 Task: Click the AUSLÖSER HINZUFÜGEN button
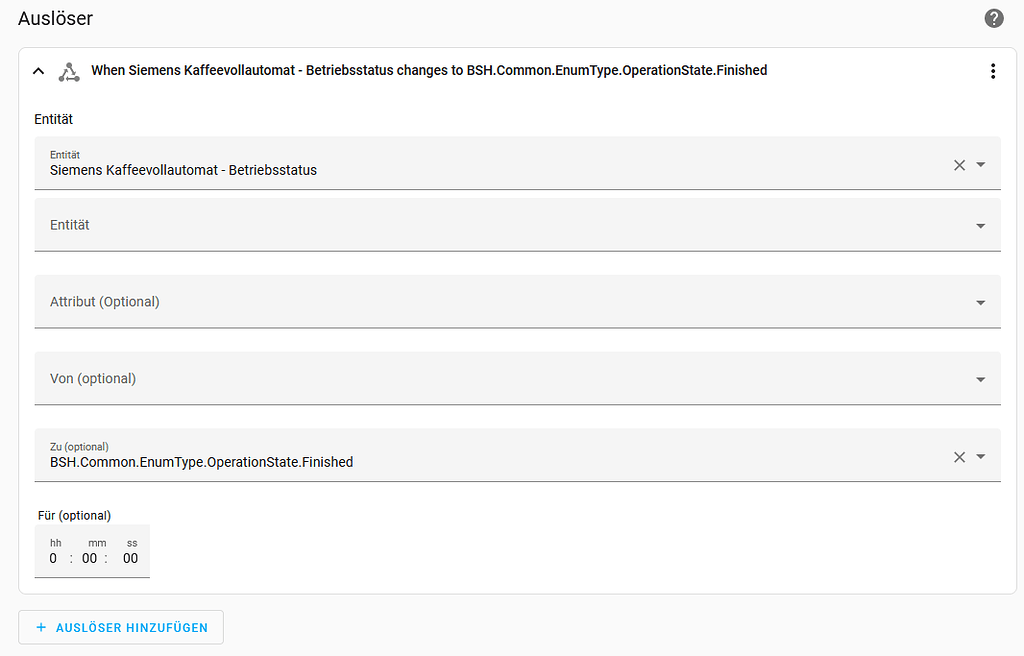pyautogui.click(x=120, y=627)
